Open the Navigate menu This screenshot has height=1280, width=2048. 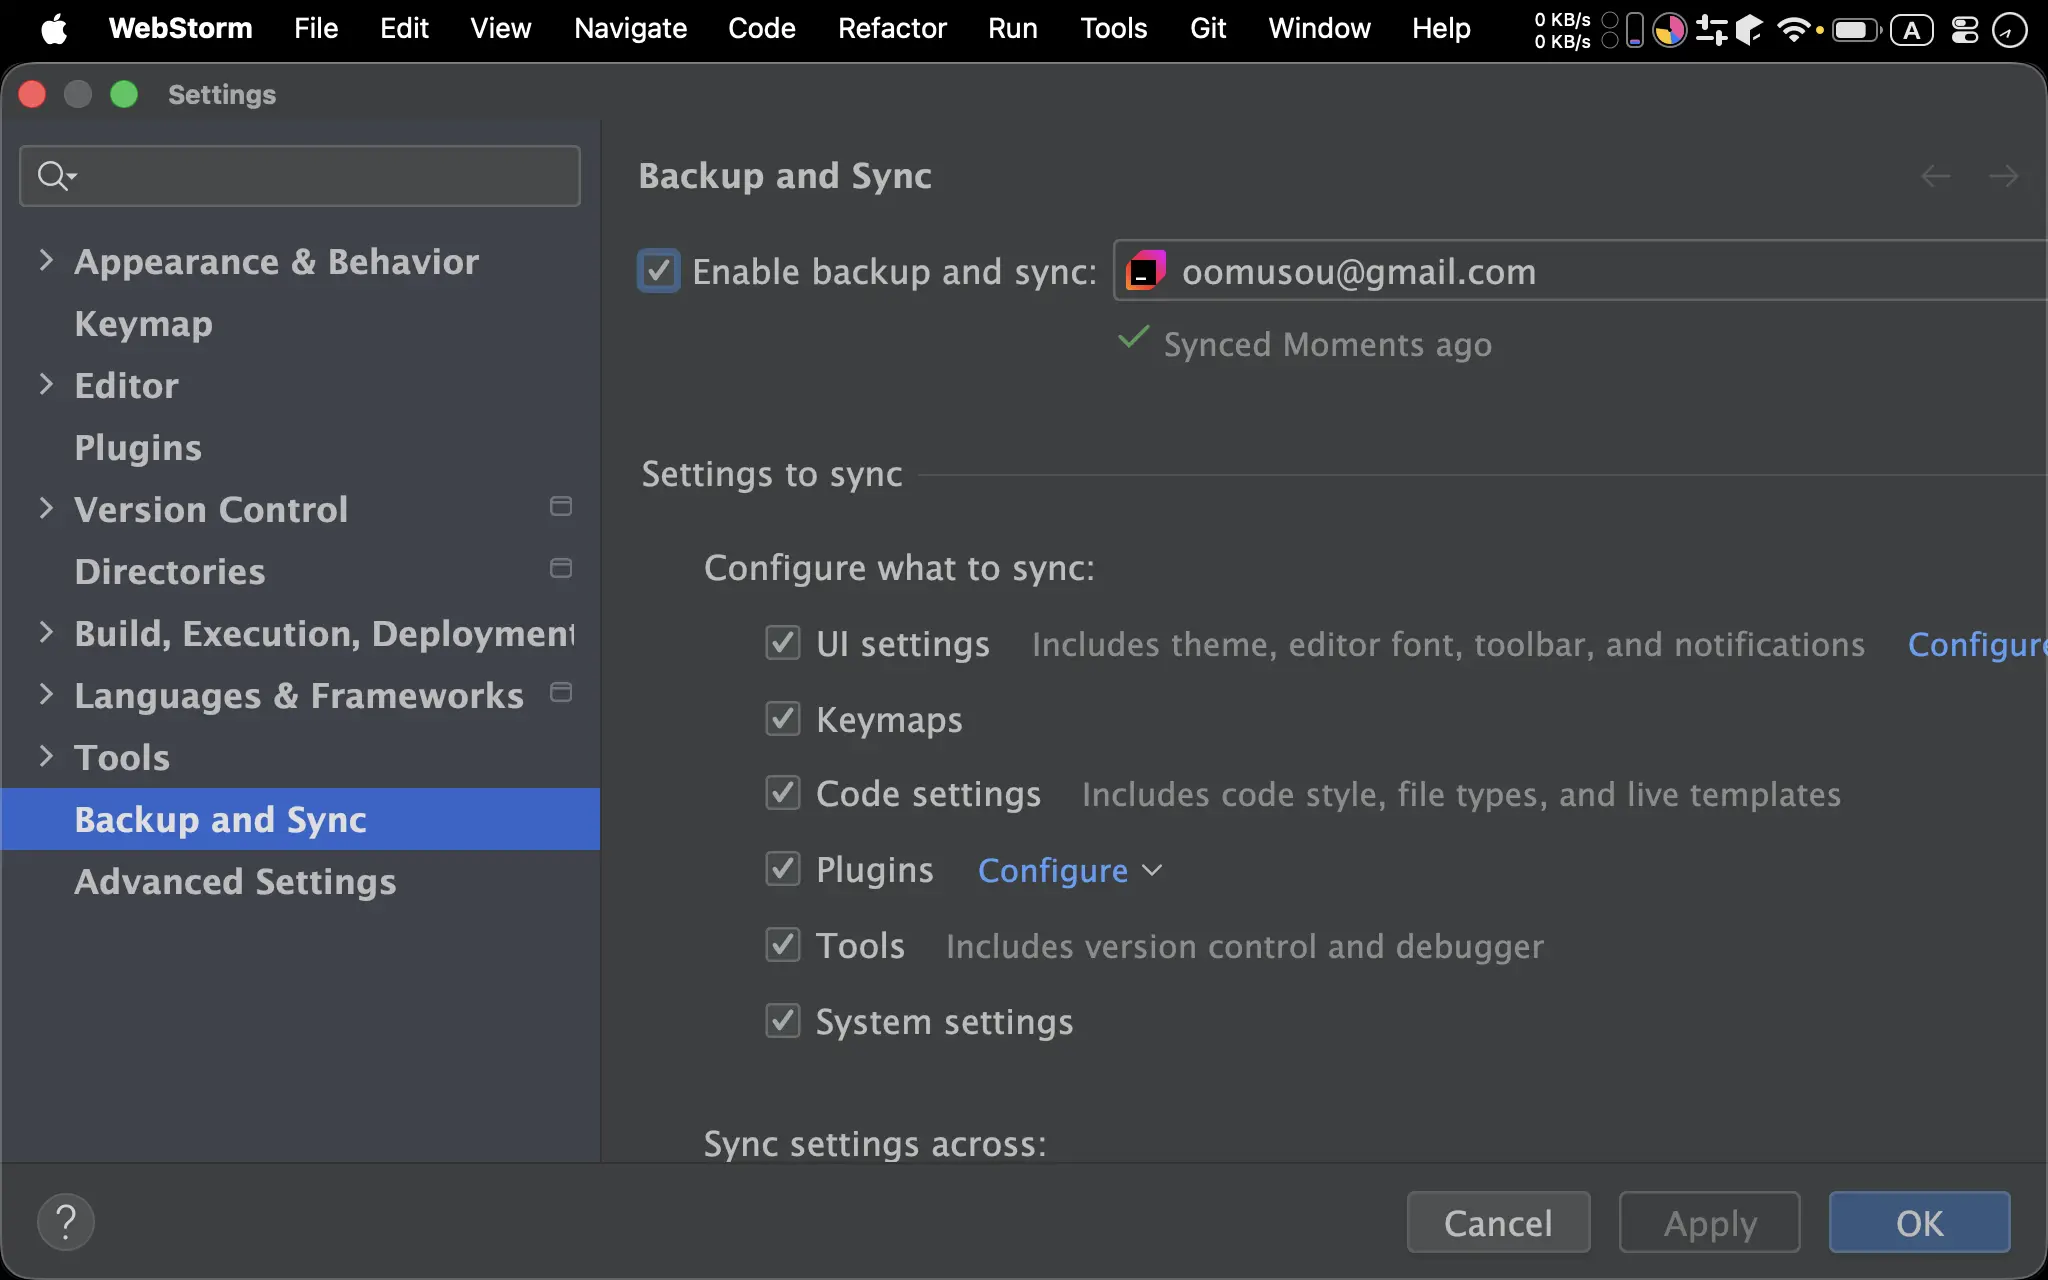point(630,29)
